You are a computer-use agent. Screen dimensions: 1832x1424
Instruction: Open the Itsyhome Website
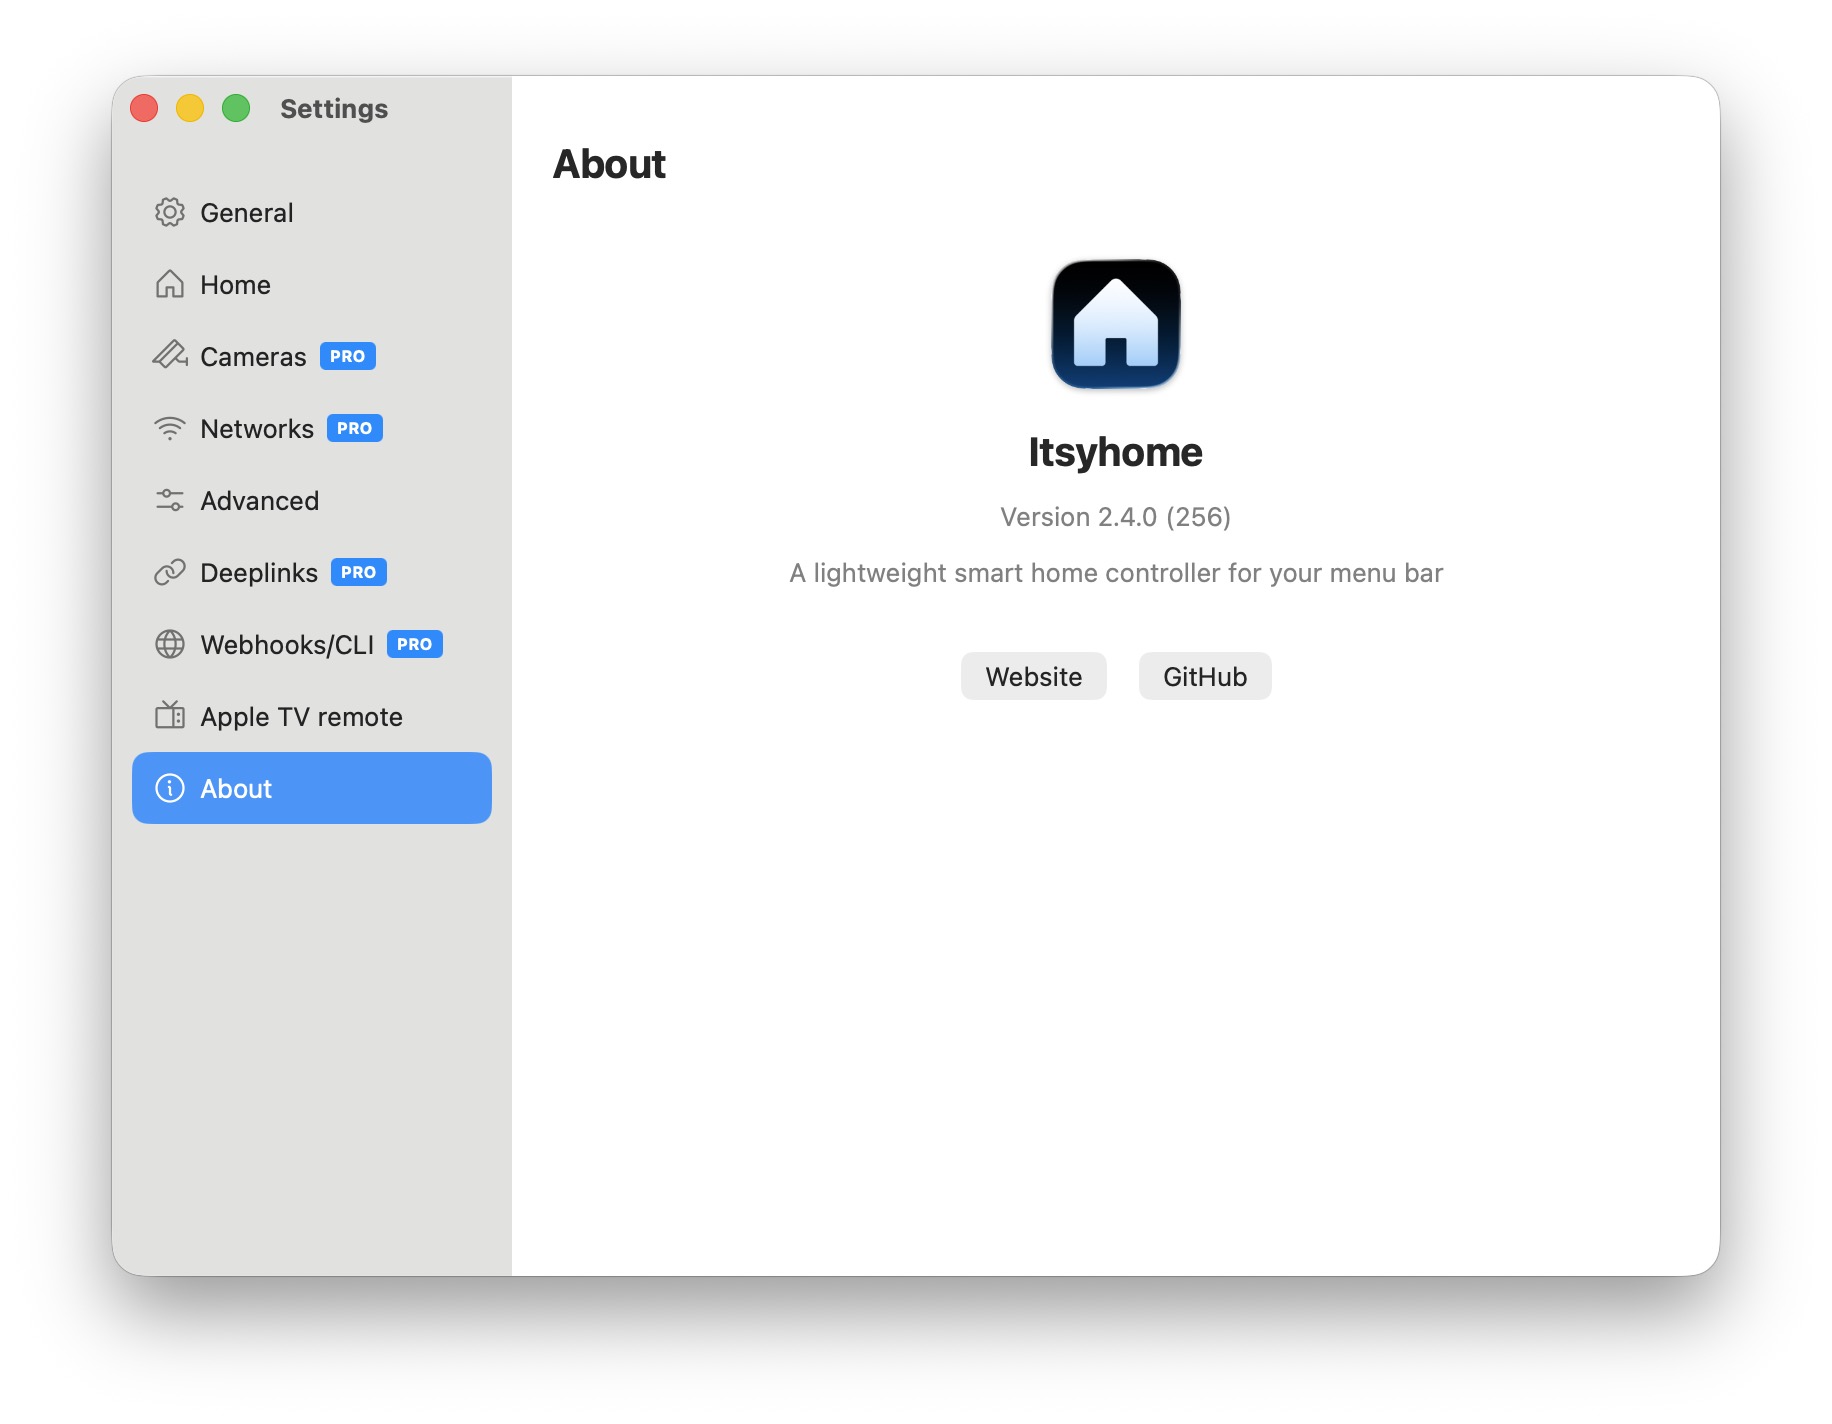(1034, 676)
